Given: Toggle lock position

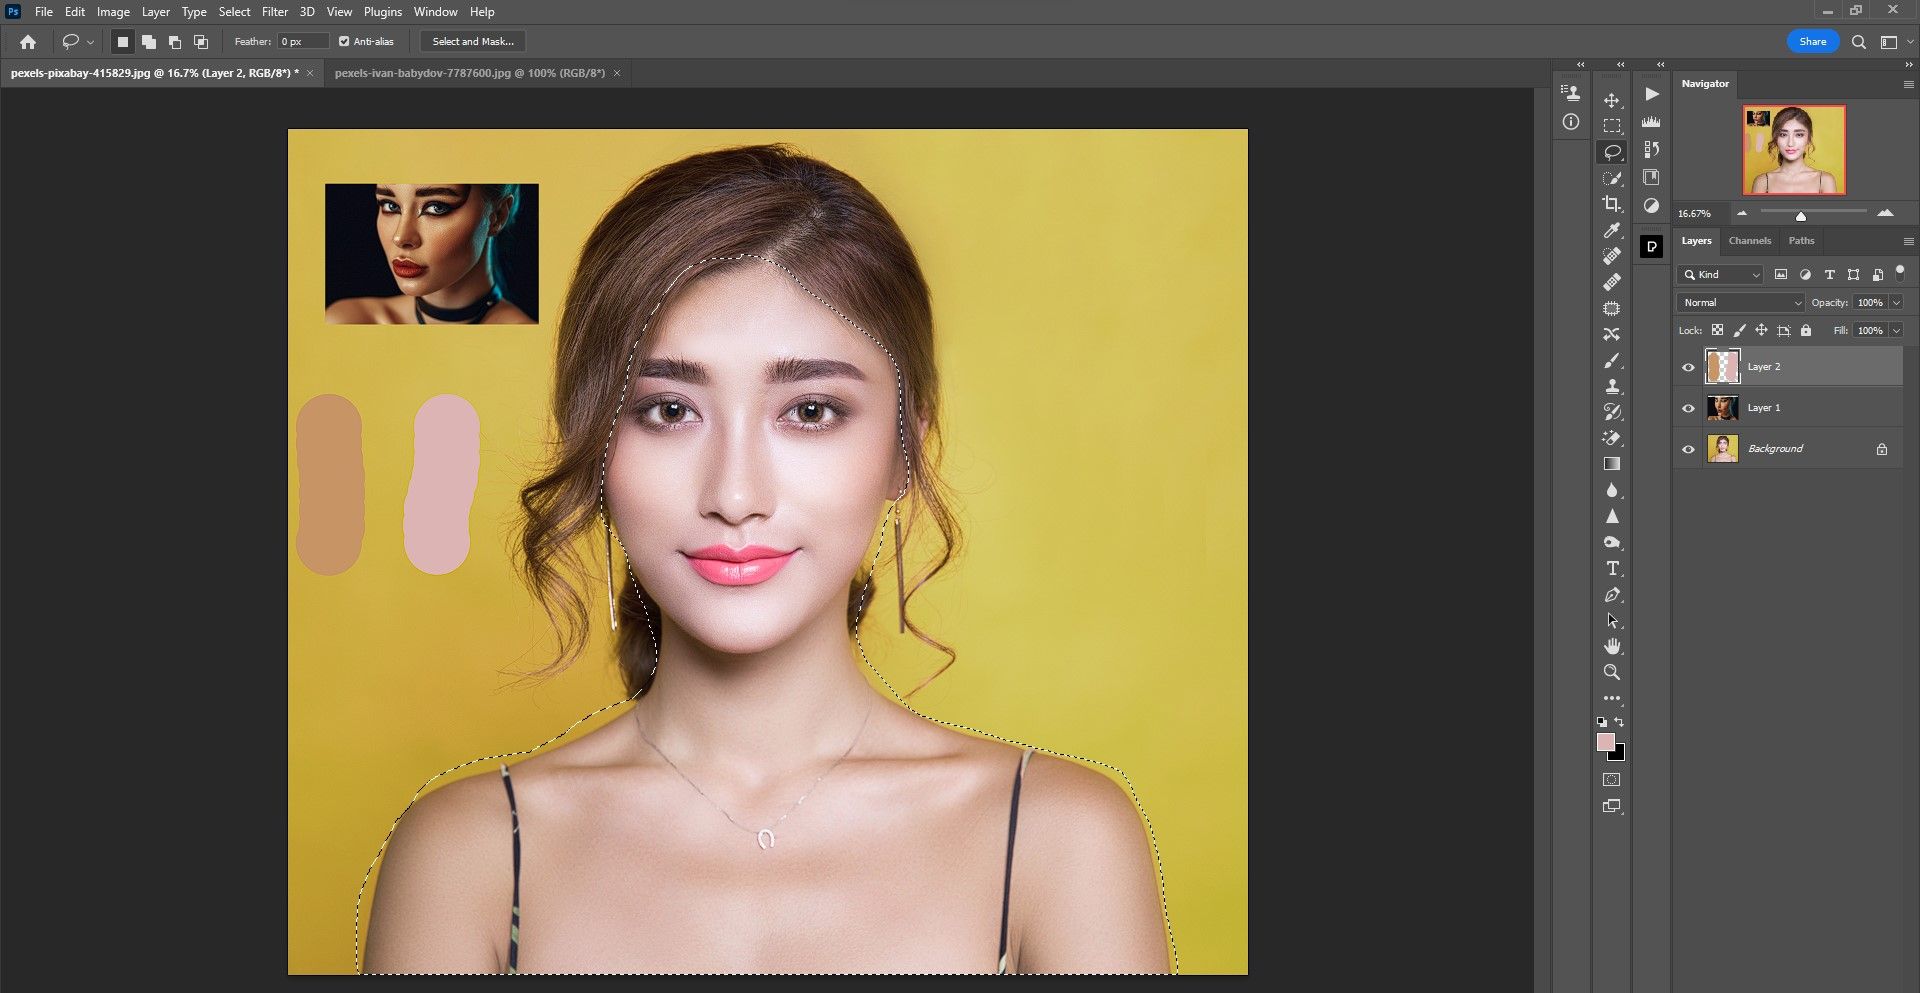Looking at the screenshot, I should click(x=1761, y=330).
